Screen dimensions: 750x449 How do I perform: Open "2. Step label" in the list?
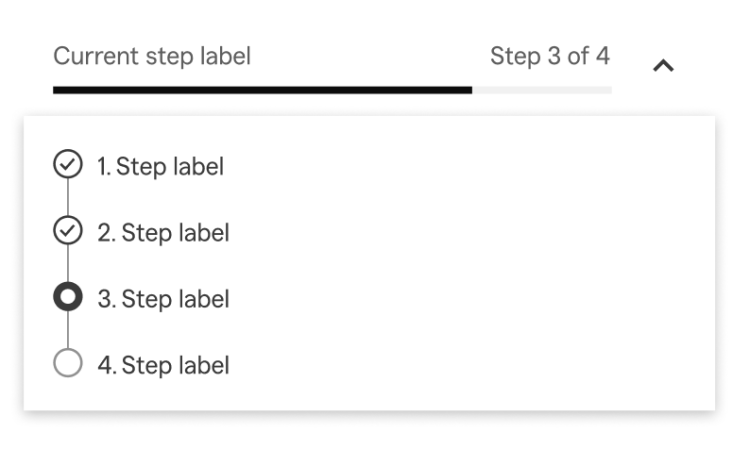(x=163, y=233)
